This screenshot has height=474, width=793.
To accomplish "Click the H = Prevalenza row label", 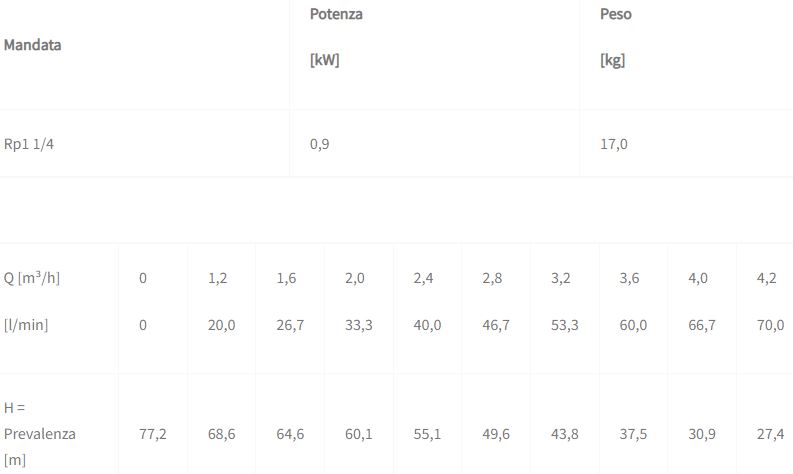I will pos(40,433).
